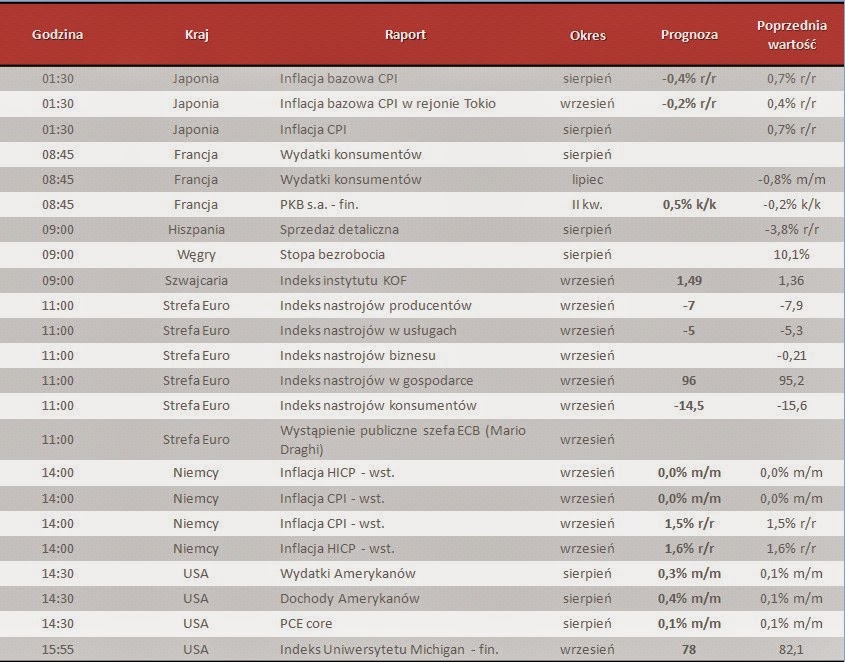Select the 0,4% r/r previous value
845x662 pixels.
coord(791,104)
